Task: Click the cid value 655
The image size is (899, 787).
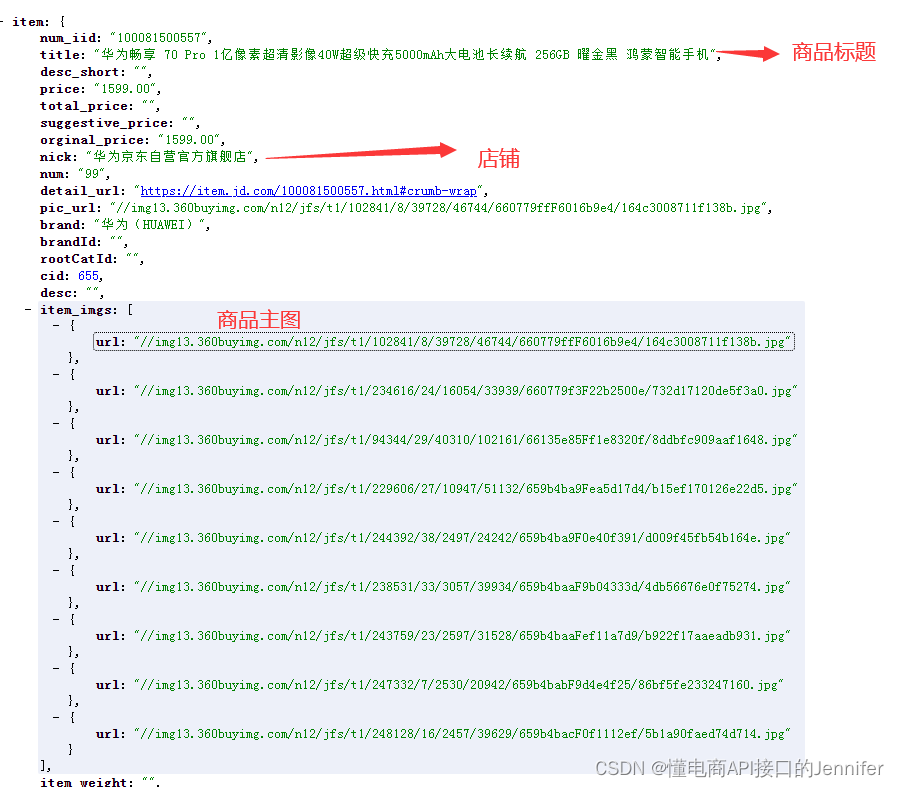Action: coord(88,276)
